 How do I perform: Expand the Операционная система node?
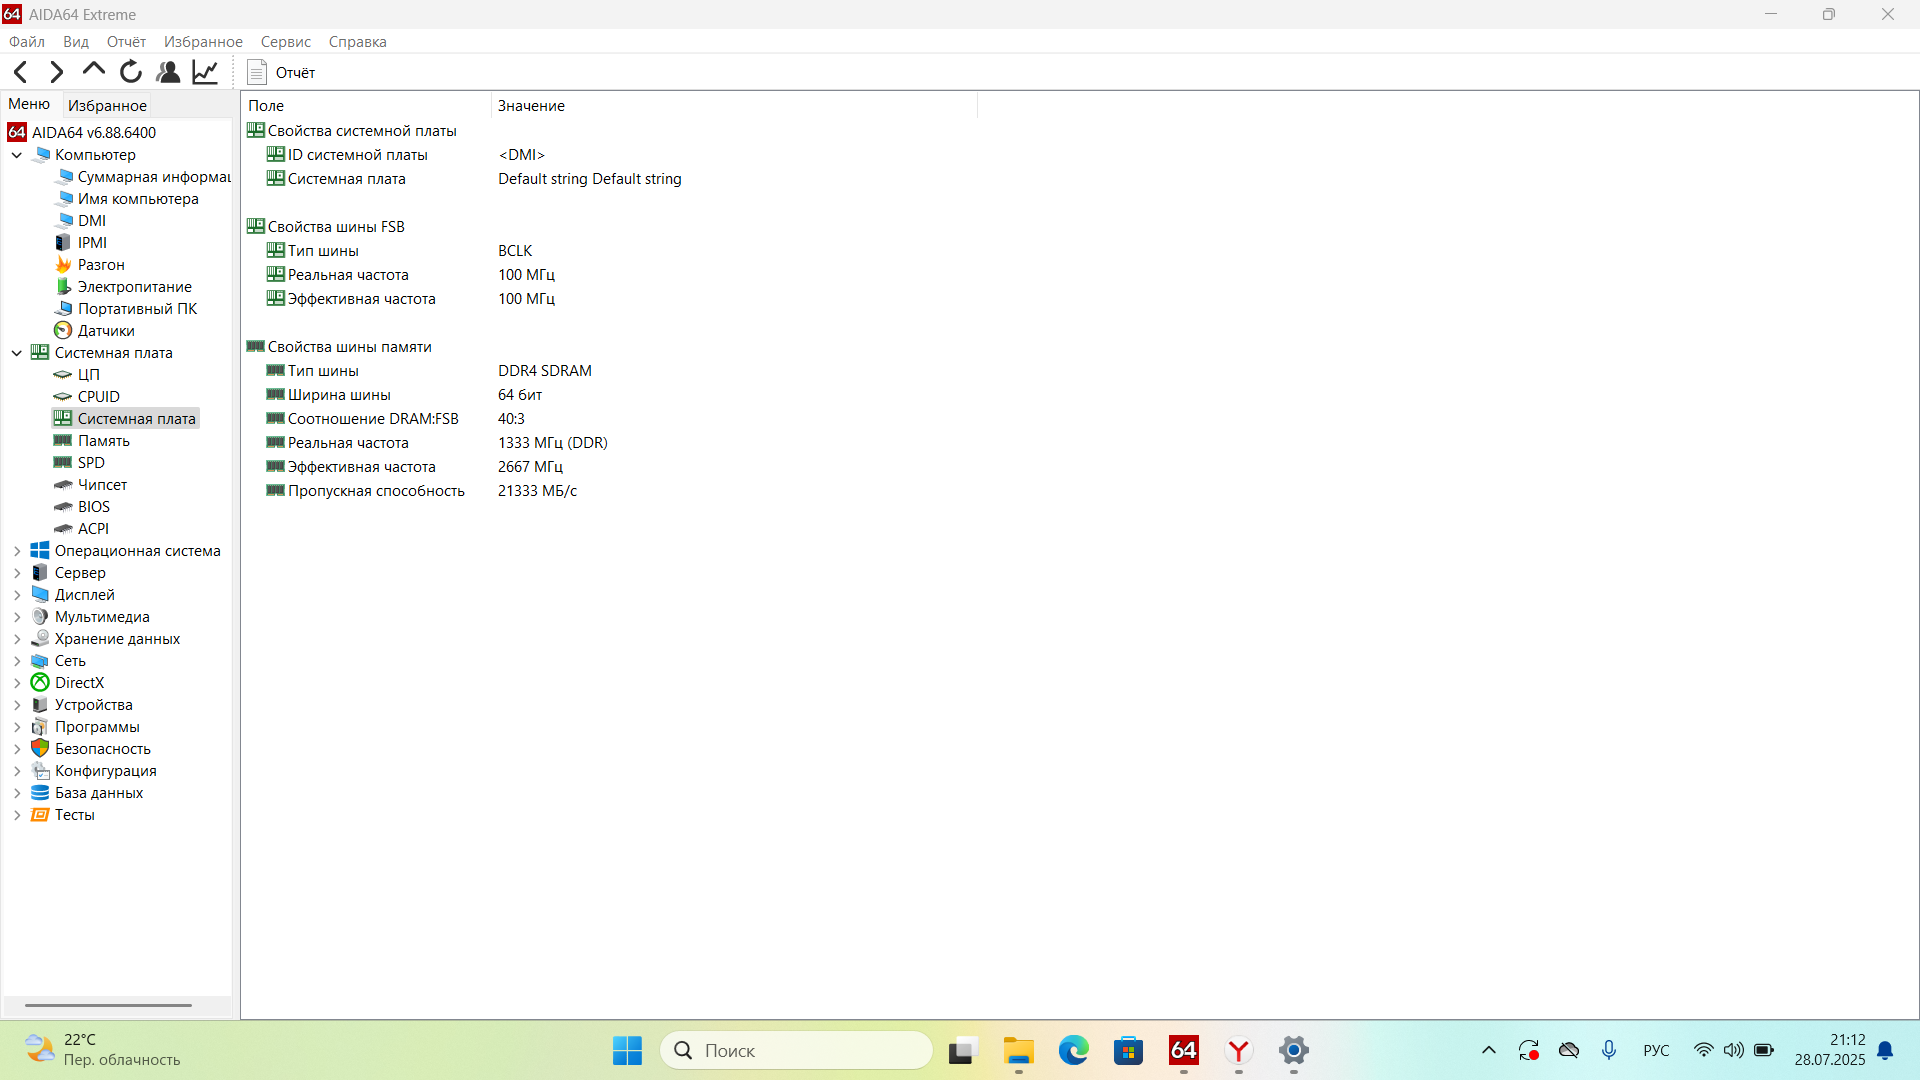click(x=17, y=551)
